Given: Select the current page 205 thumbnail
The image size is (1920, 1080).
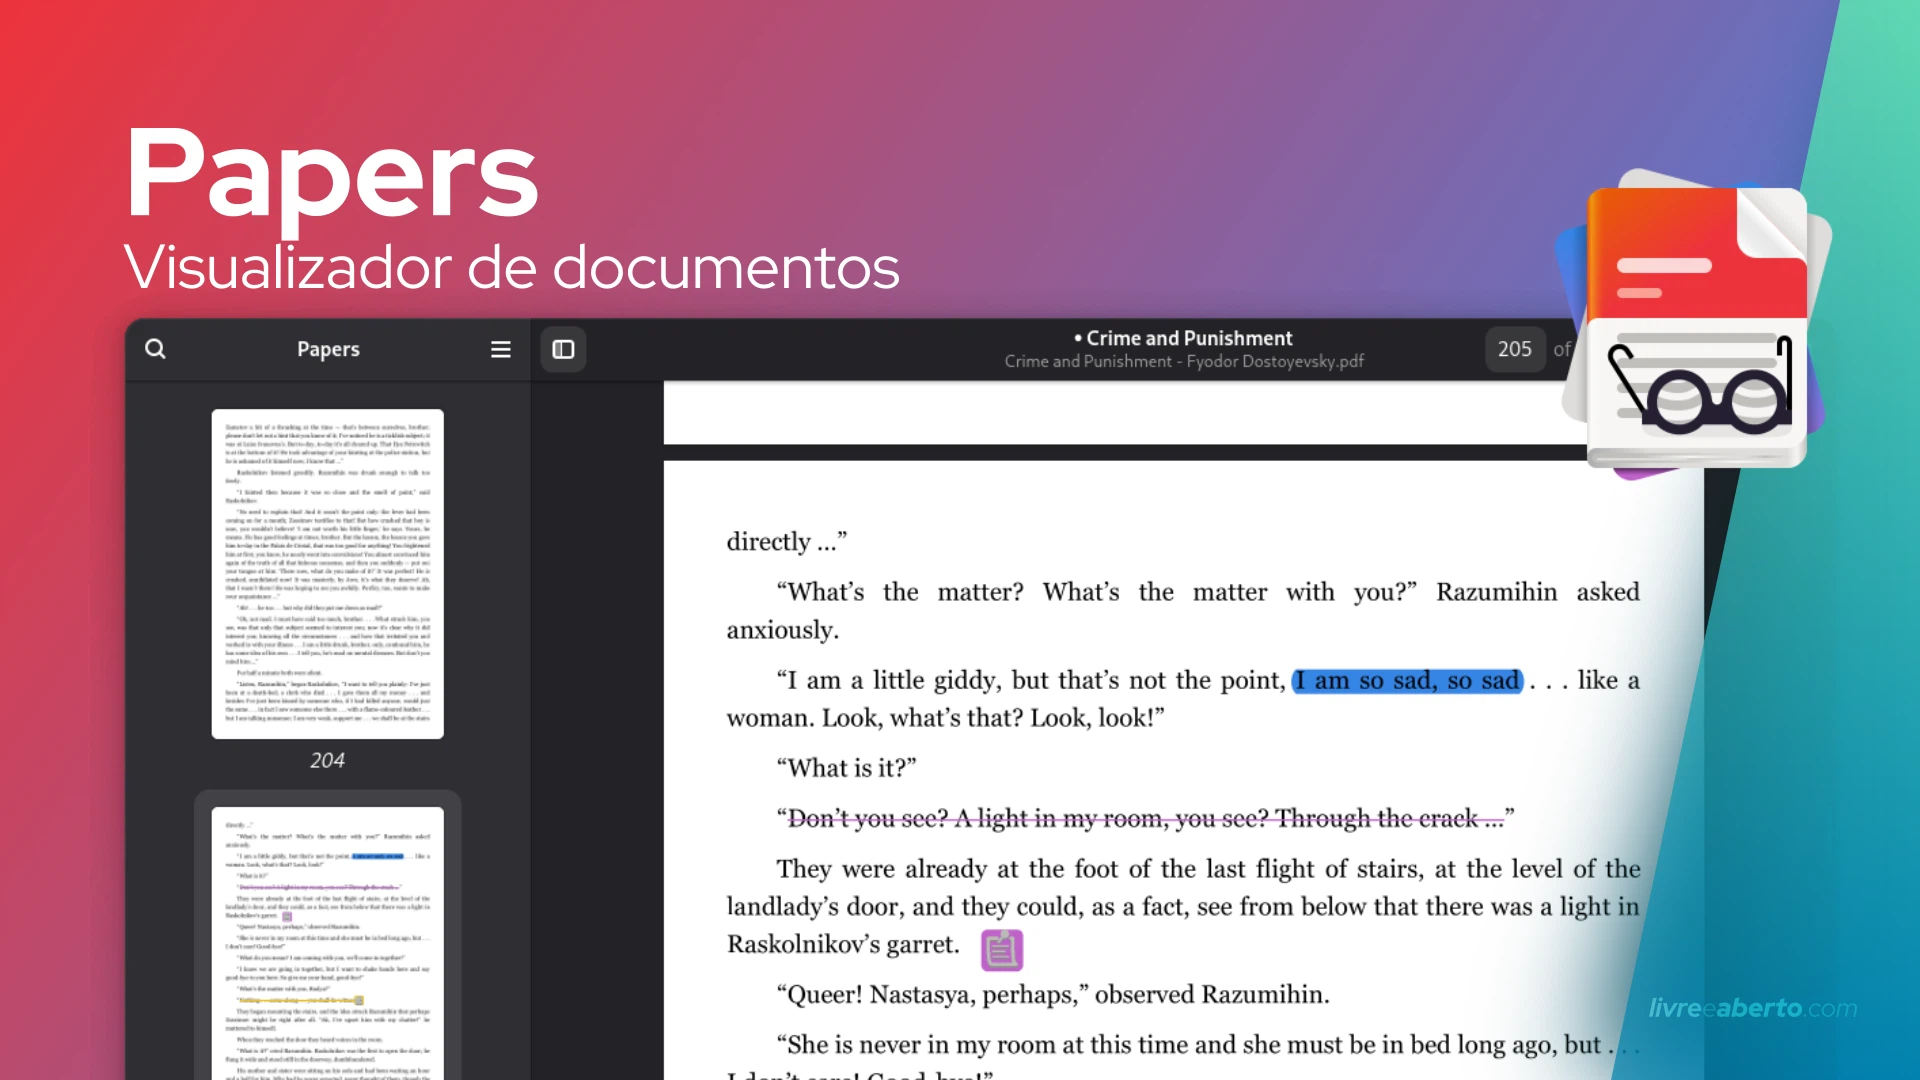Looking at the screenshot, I should tap(328, 943).
